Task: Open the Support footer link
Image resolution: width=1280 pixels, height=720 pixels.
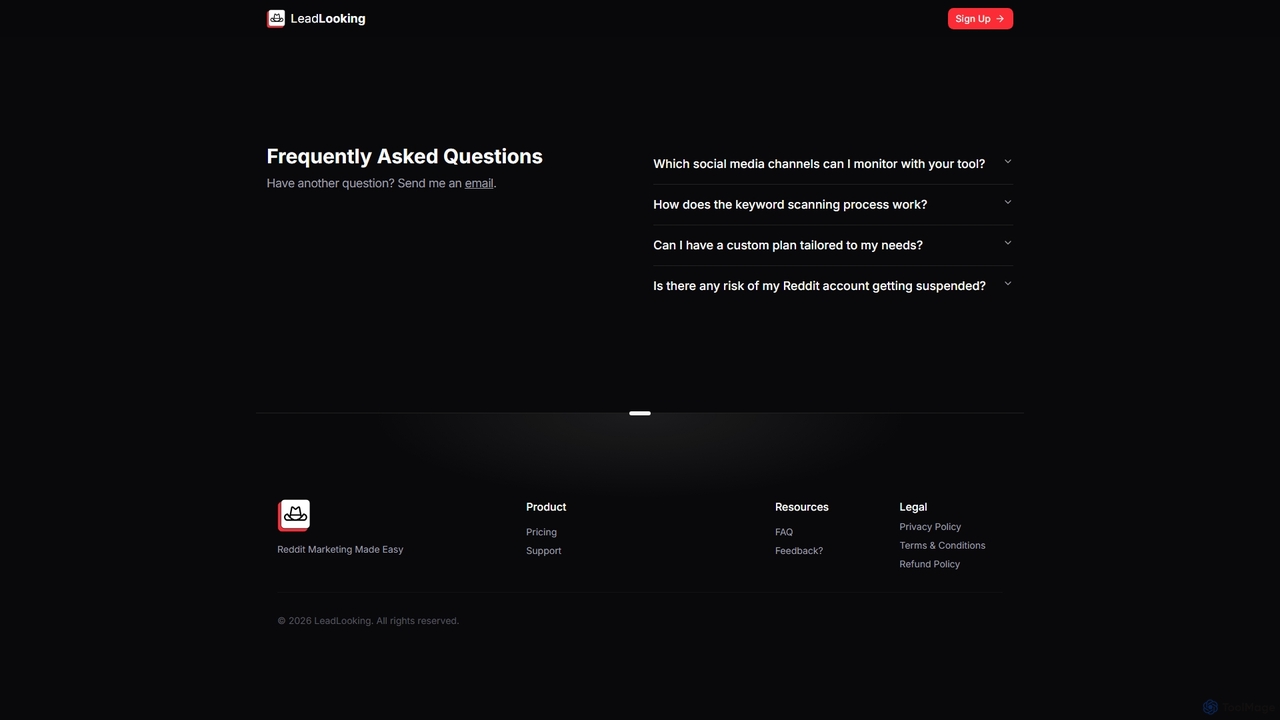Action: 544,551
